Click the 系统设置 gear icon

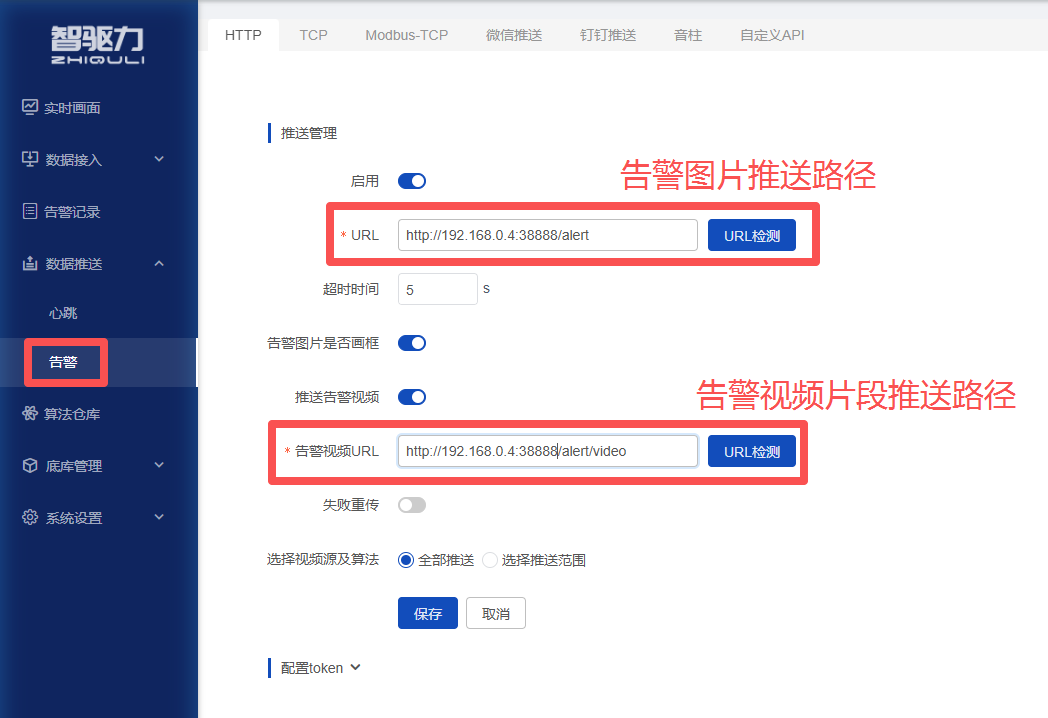click(x=30, y=517)
